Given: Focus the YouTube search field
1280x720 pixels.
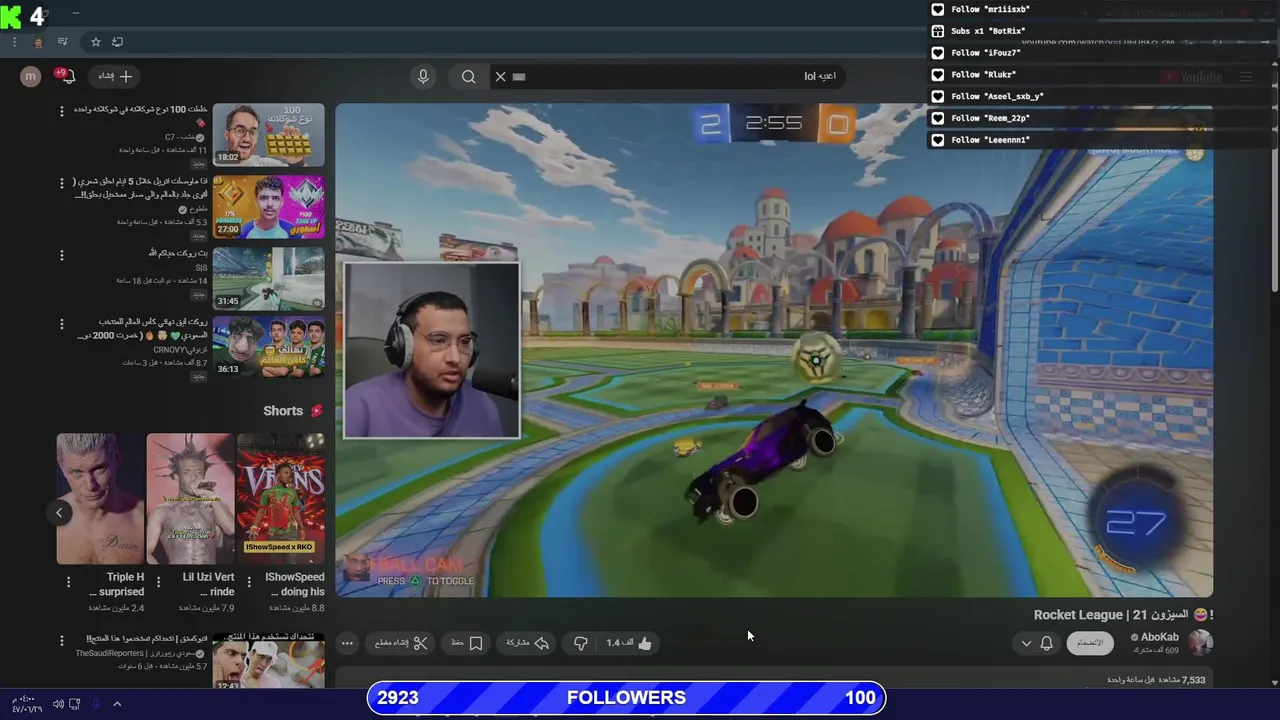Looking at the screenshot, I should 666,76.
